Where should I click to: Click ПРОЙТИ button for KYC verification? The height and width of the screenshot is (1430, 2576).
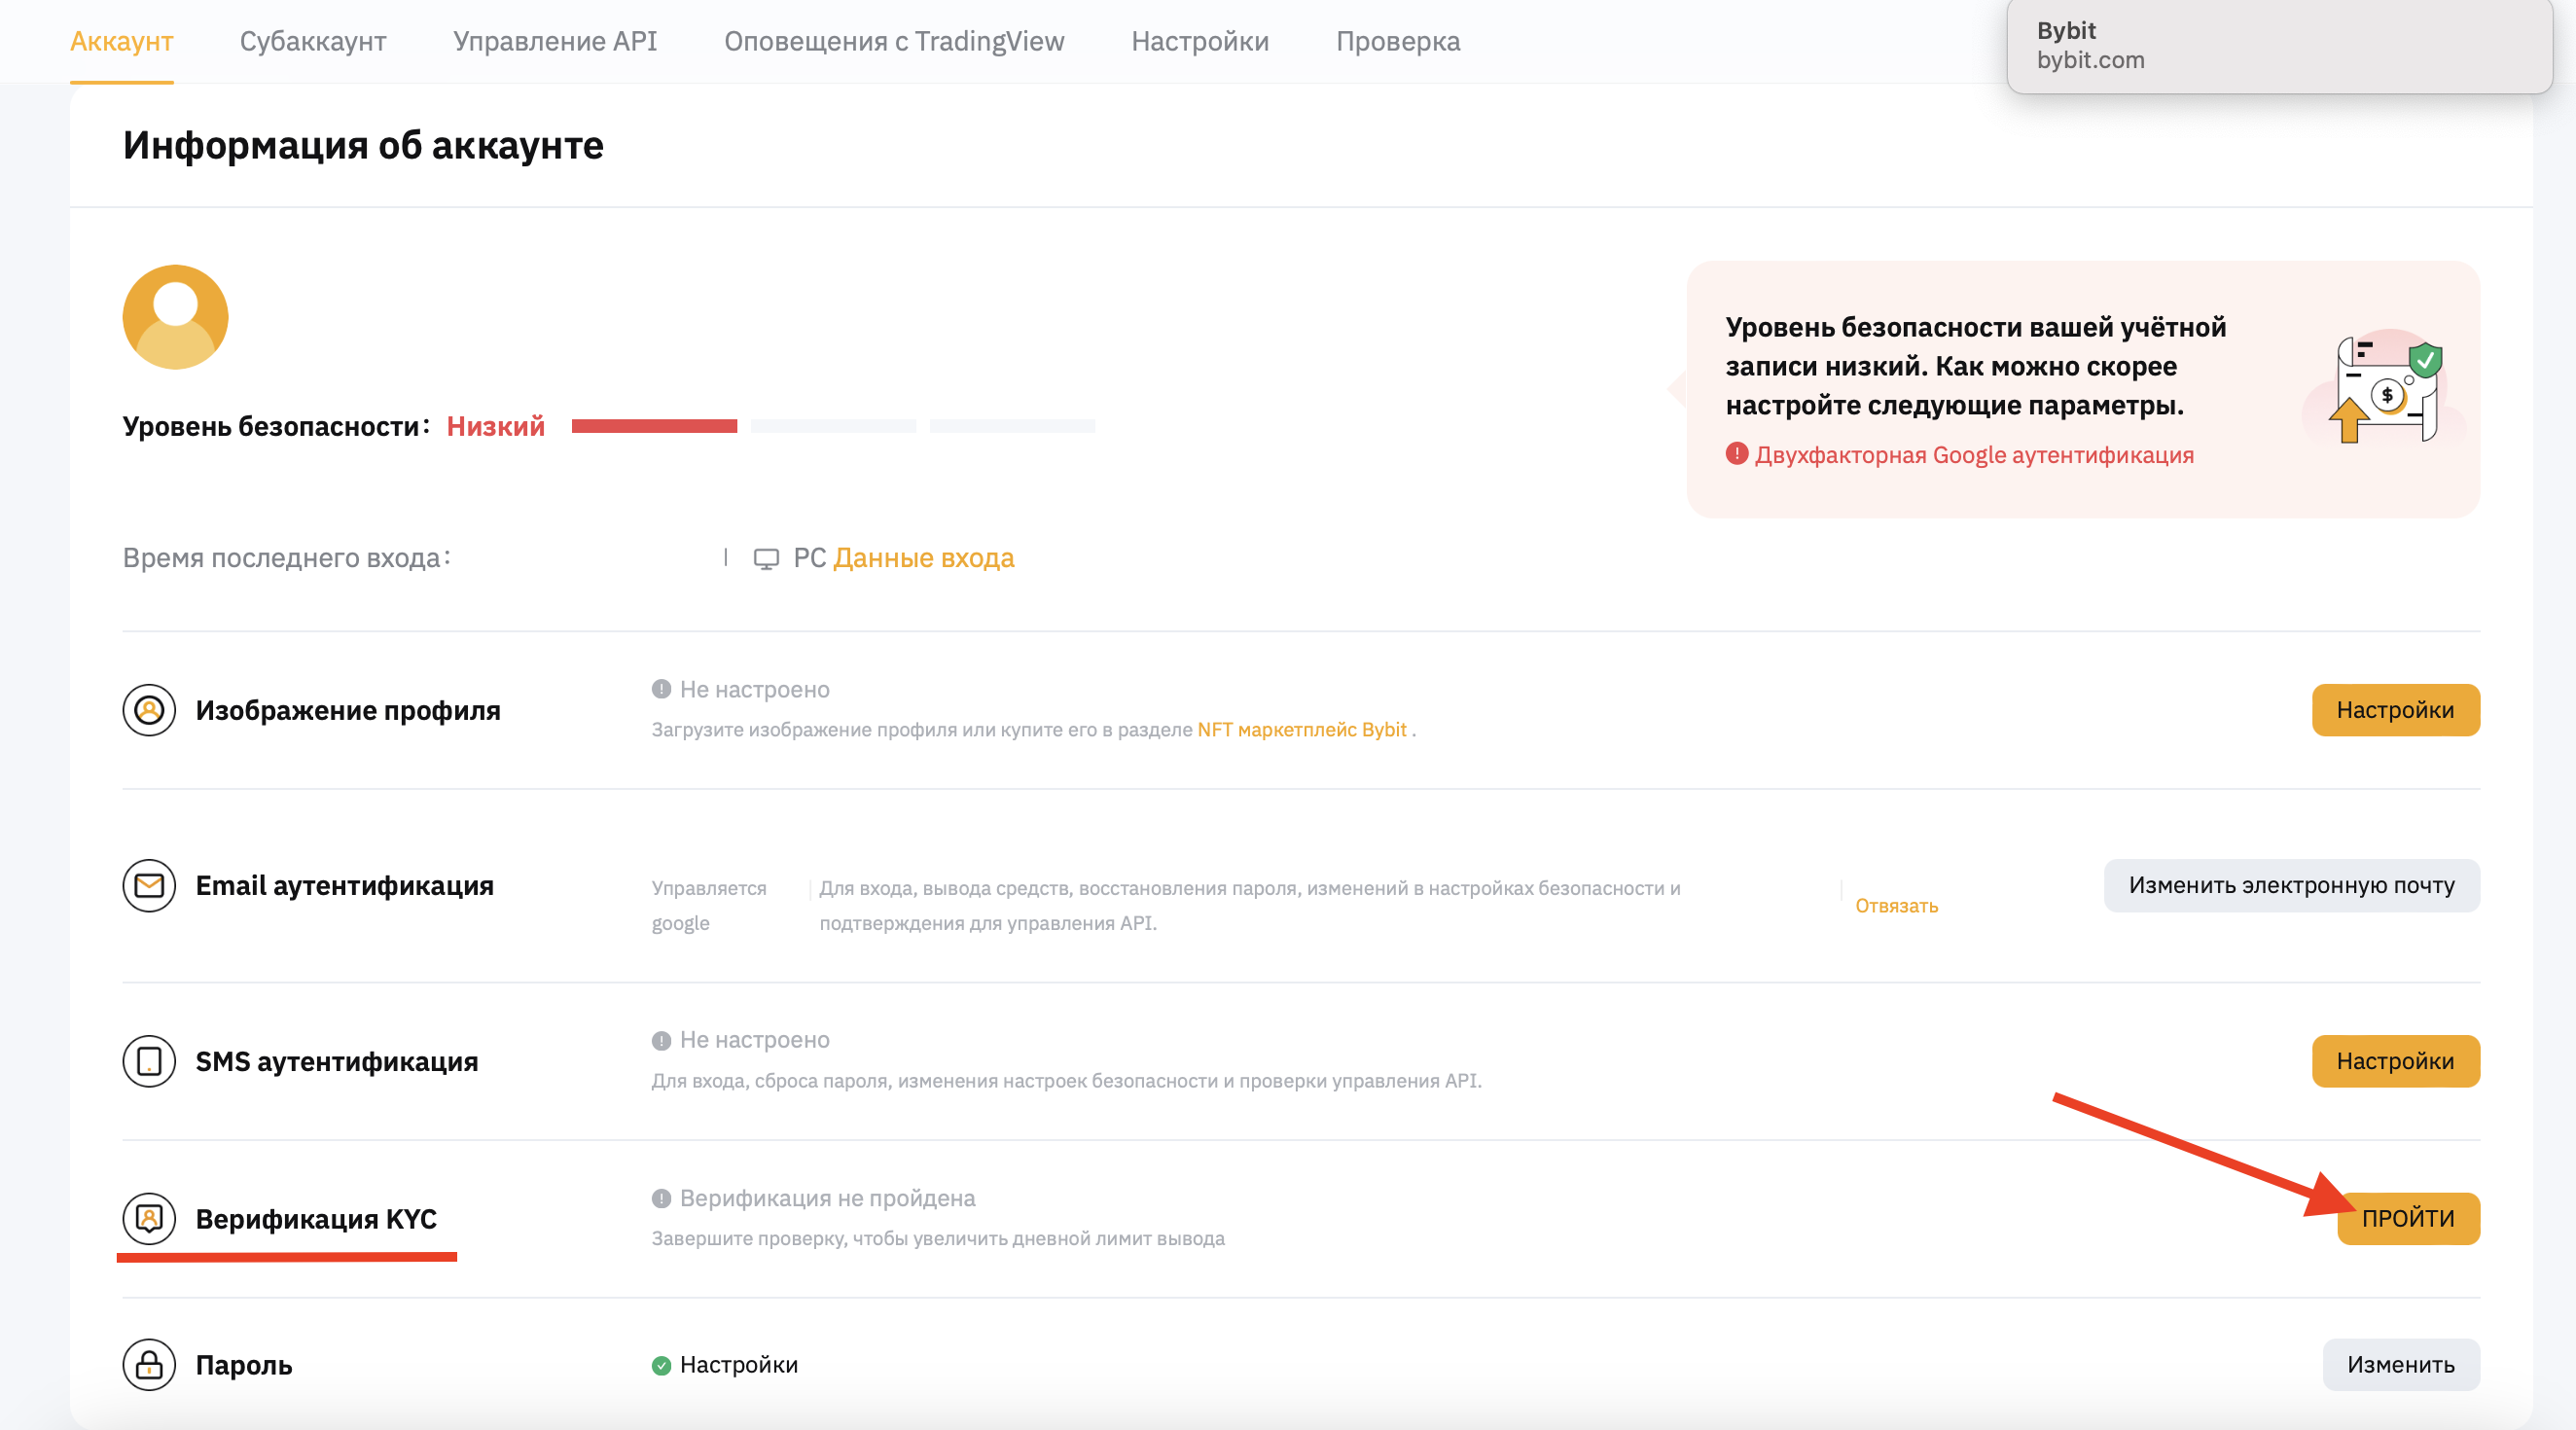[2408, 1219]
